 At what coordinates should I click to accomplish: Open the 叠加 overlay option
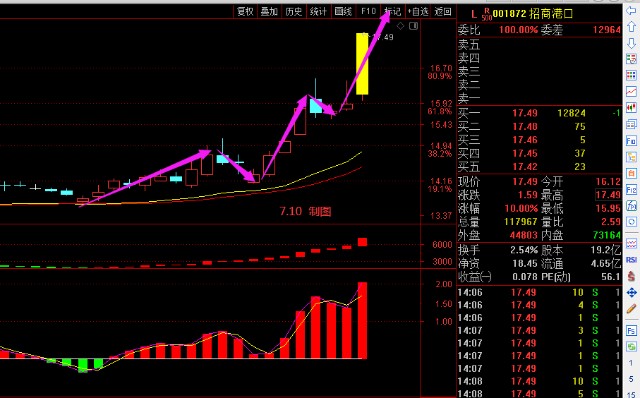(x=269, y=11)
